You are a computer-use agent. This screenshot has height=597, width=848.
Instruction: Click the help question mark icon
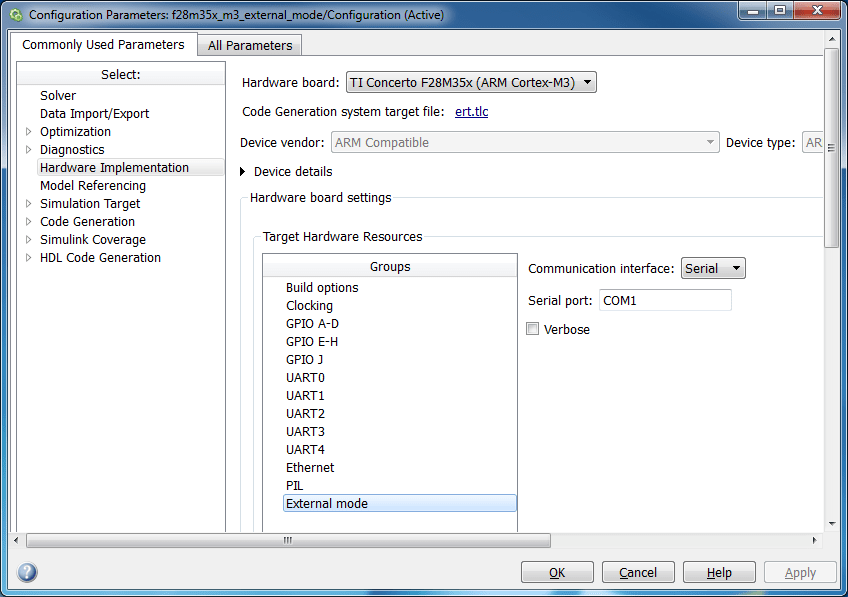pyautogui.click(x=27, y=572)
